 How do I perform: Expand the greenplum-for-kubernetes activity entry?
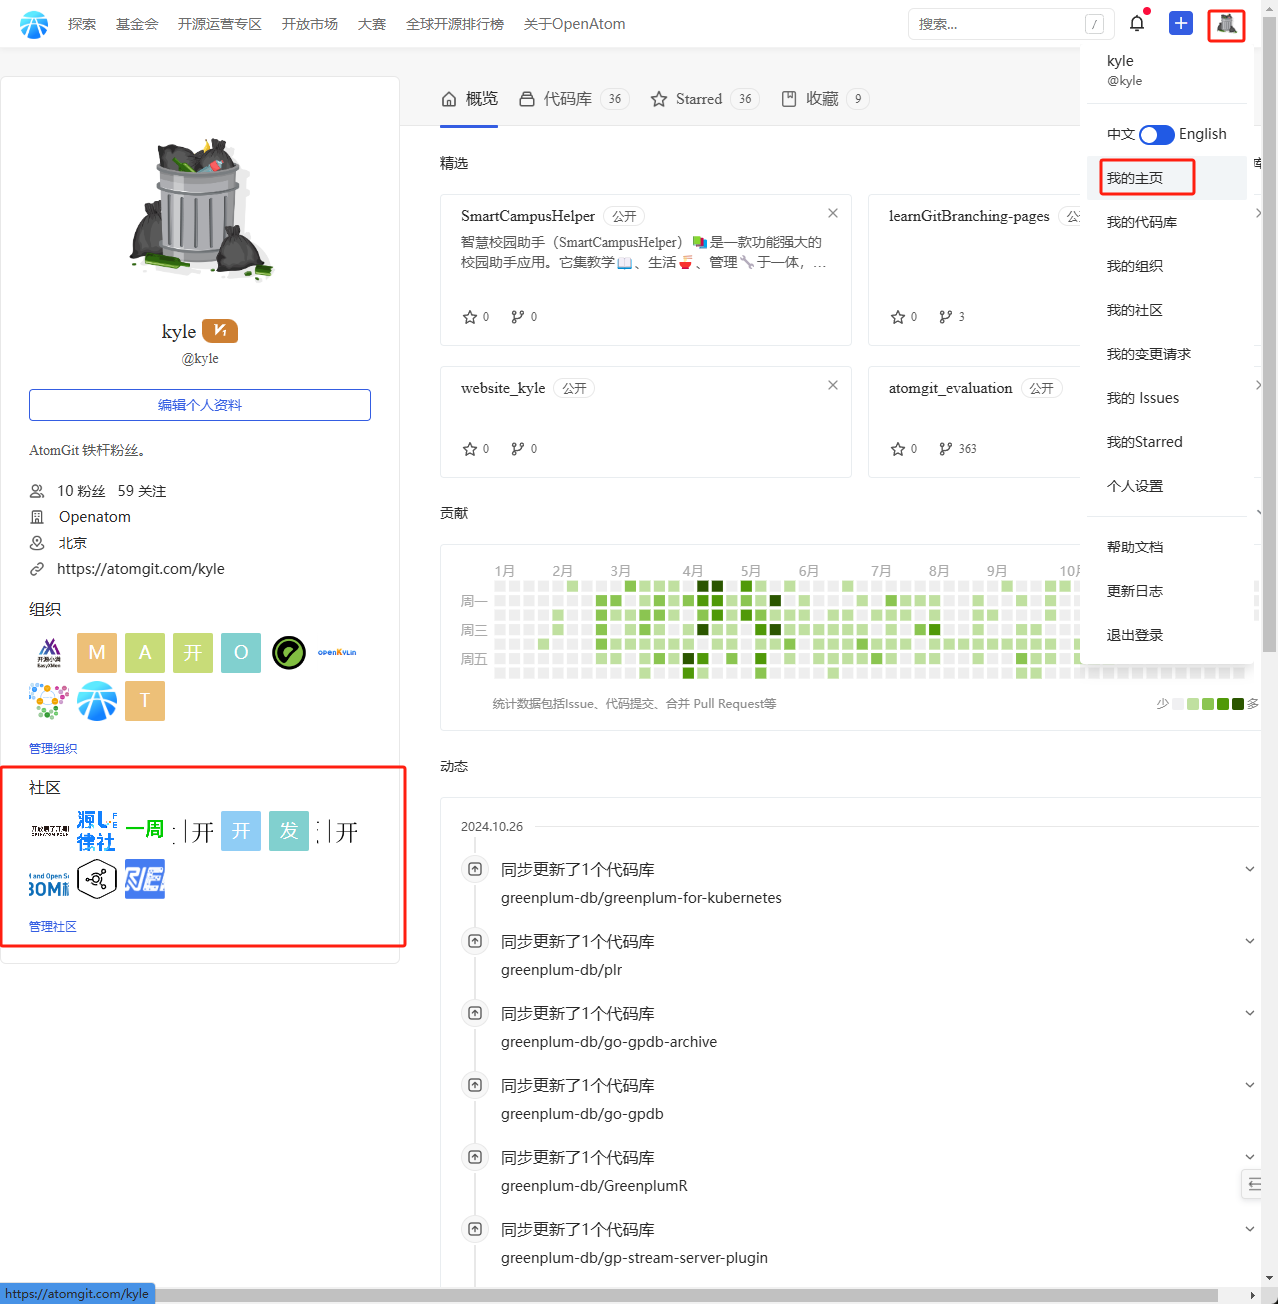tap(1250, 869)
